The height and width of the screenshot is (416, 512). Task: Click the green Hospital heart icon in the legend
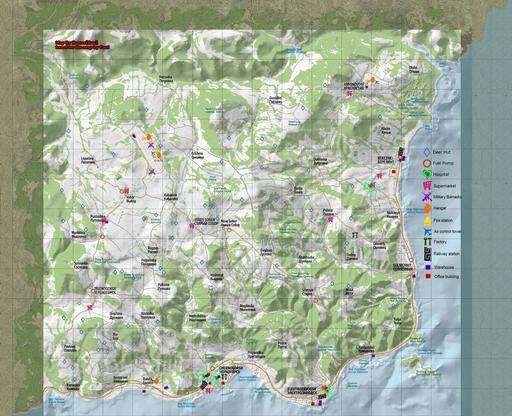tap(427, 174)
